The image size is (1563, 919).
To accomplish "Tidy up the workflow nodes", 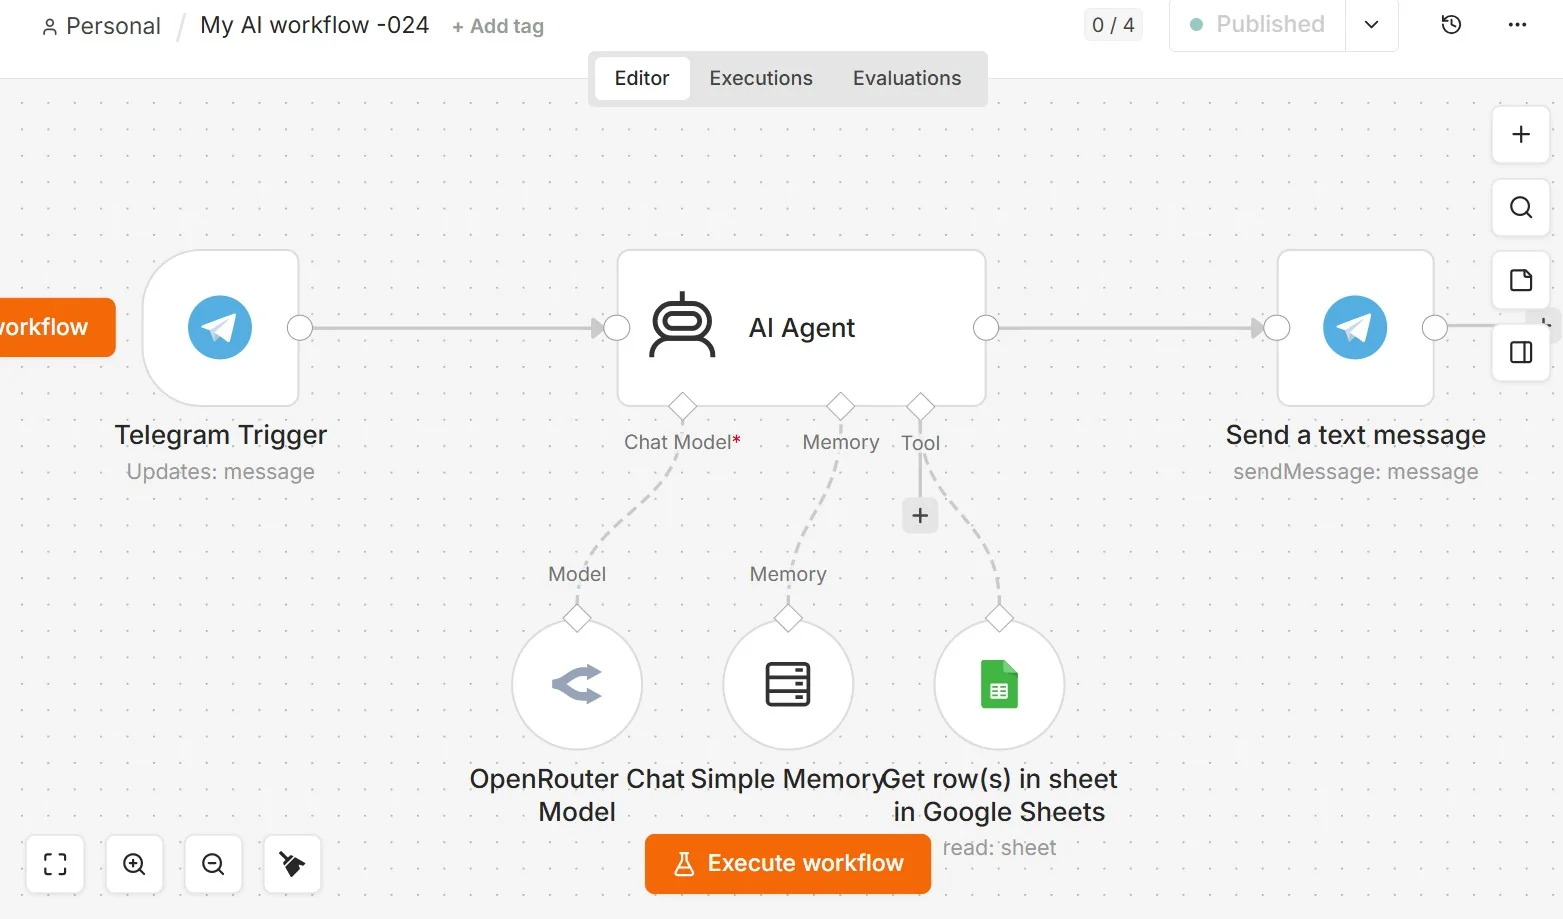I will [292, 864].
